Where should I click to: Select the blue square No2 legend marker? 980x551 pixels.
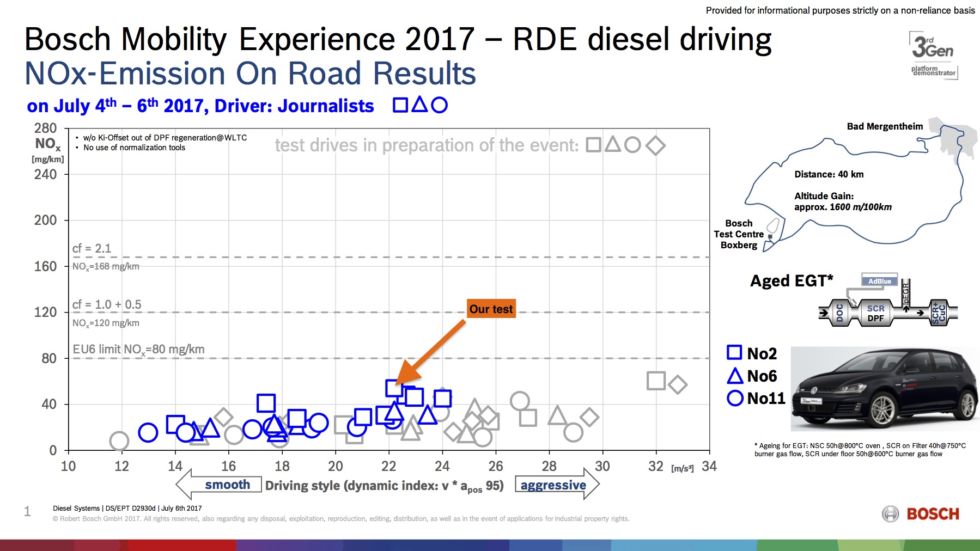(x=734, y=352)
